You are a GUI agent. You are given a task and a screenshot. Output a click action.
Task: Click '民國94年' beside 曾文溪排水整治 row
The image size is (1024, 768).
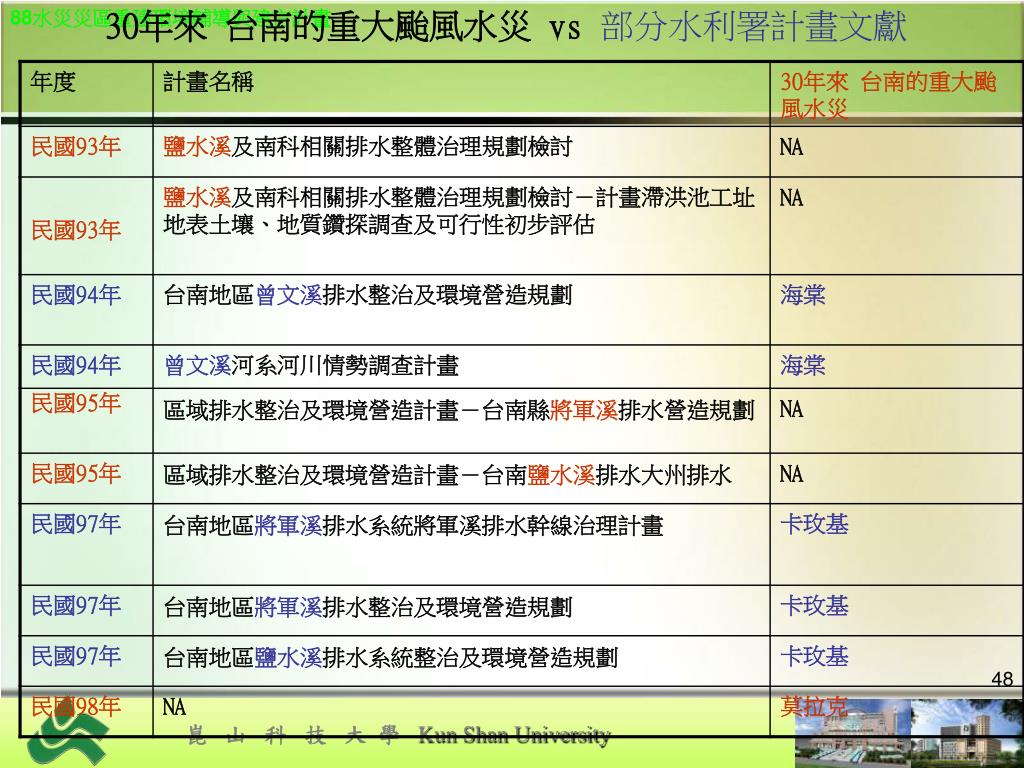[76, 295]
